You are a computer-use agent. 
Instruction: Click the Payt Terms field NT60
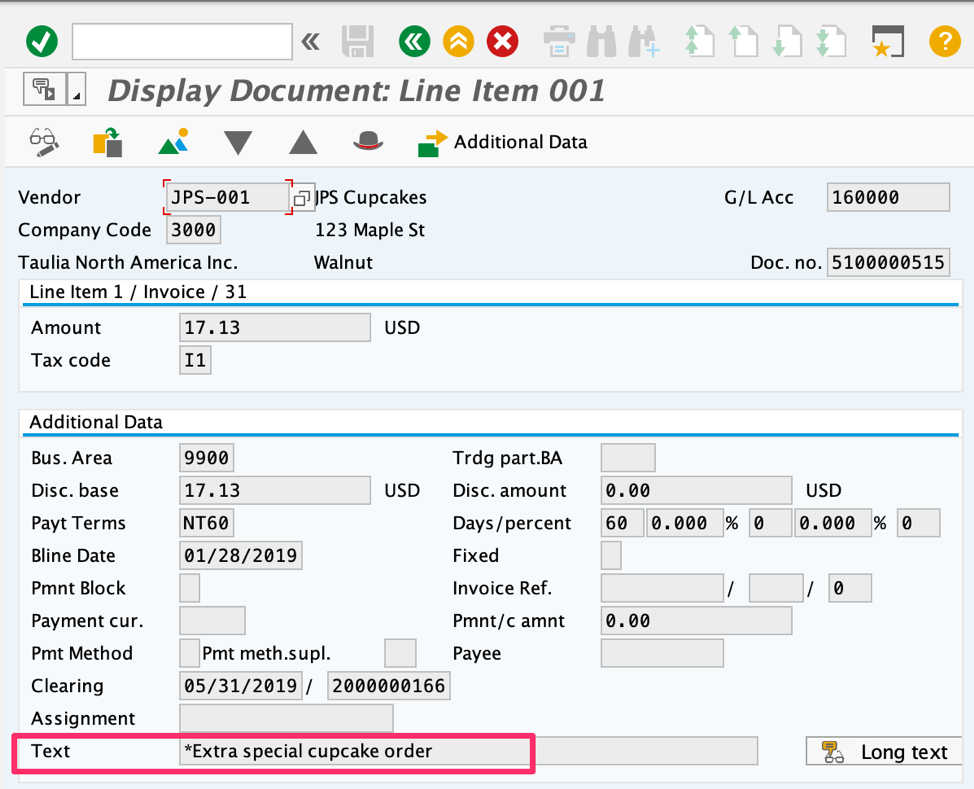click(x=206, y=523)
